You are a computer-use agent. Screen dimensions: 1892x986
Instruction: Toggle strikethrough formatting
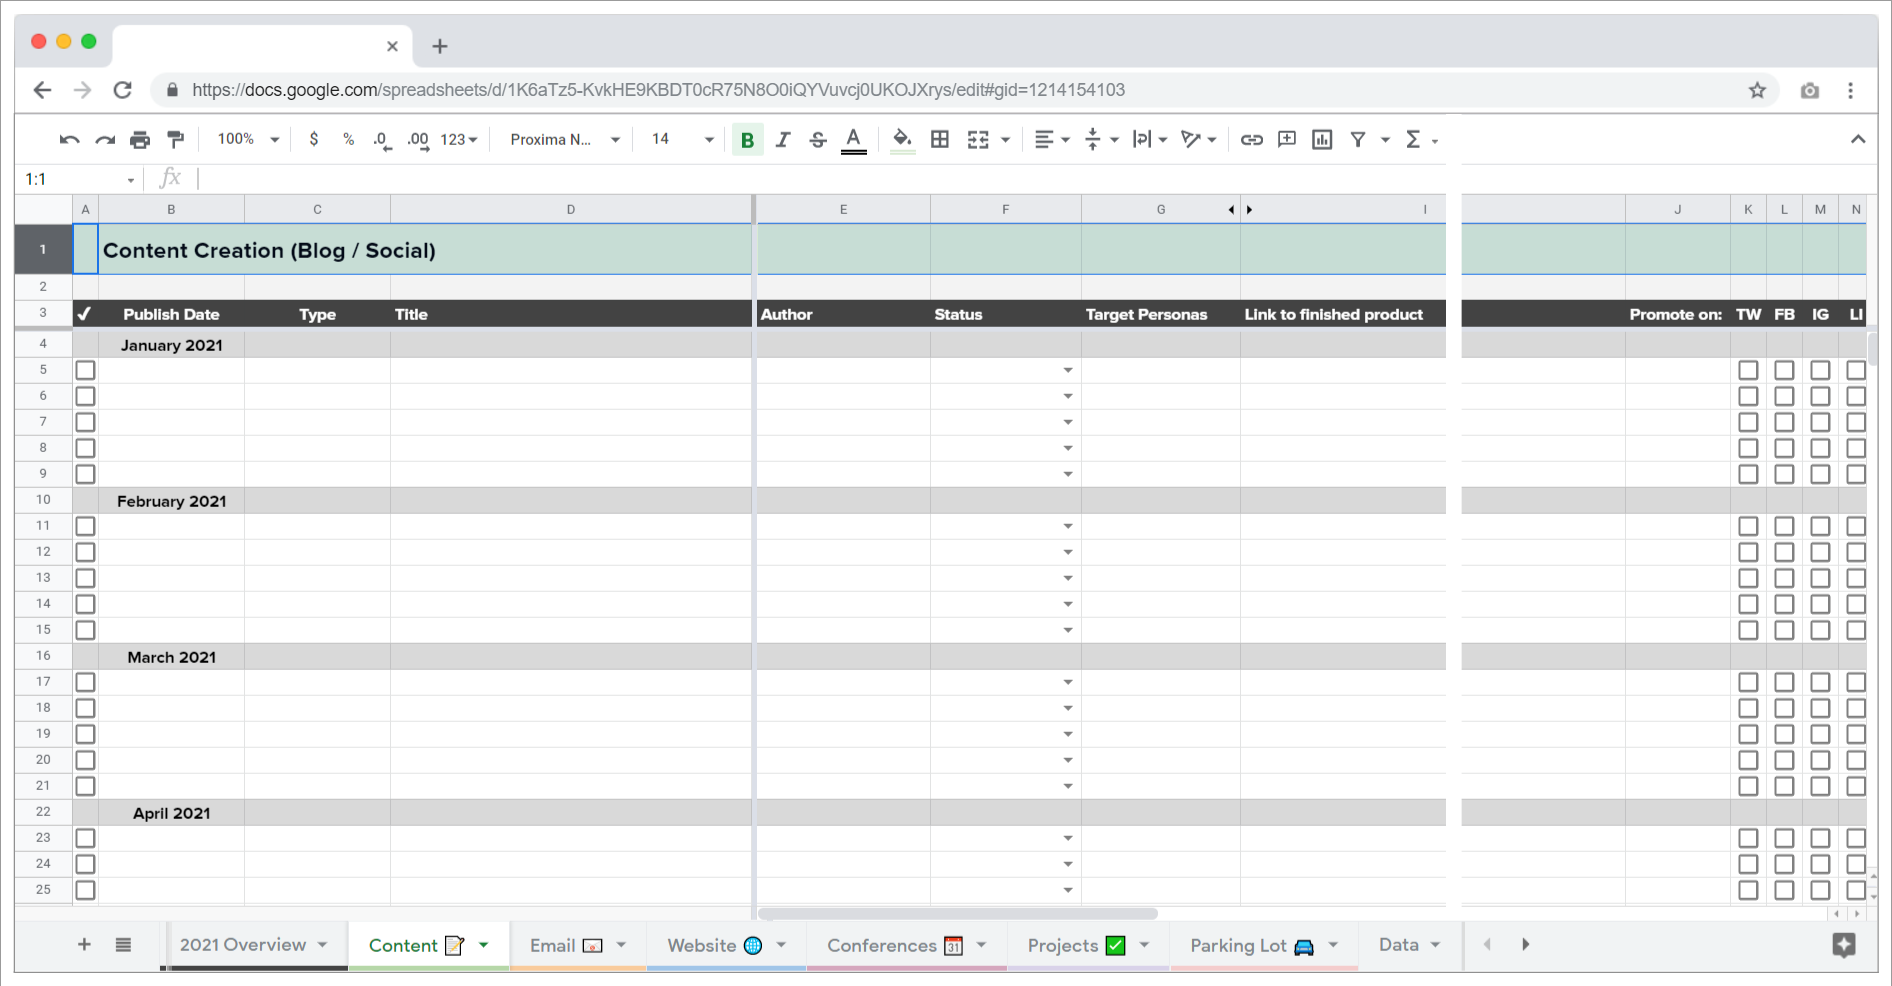pos(818,140)
